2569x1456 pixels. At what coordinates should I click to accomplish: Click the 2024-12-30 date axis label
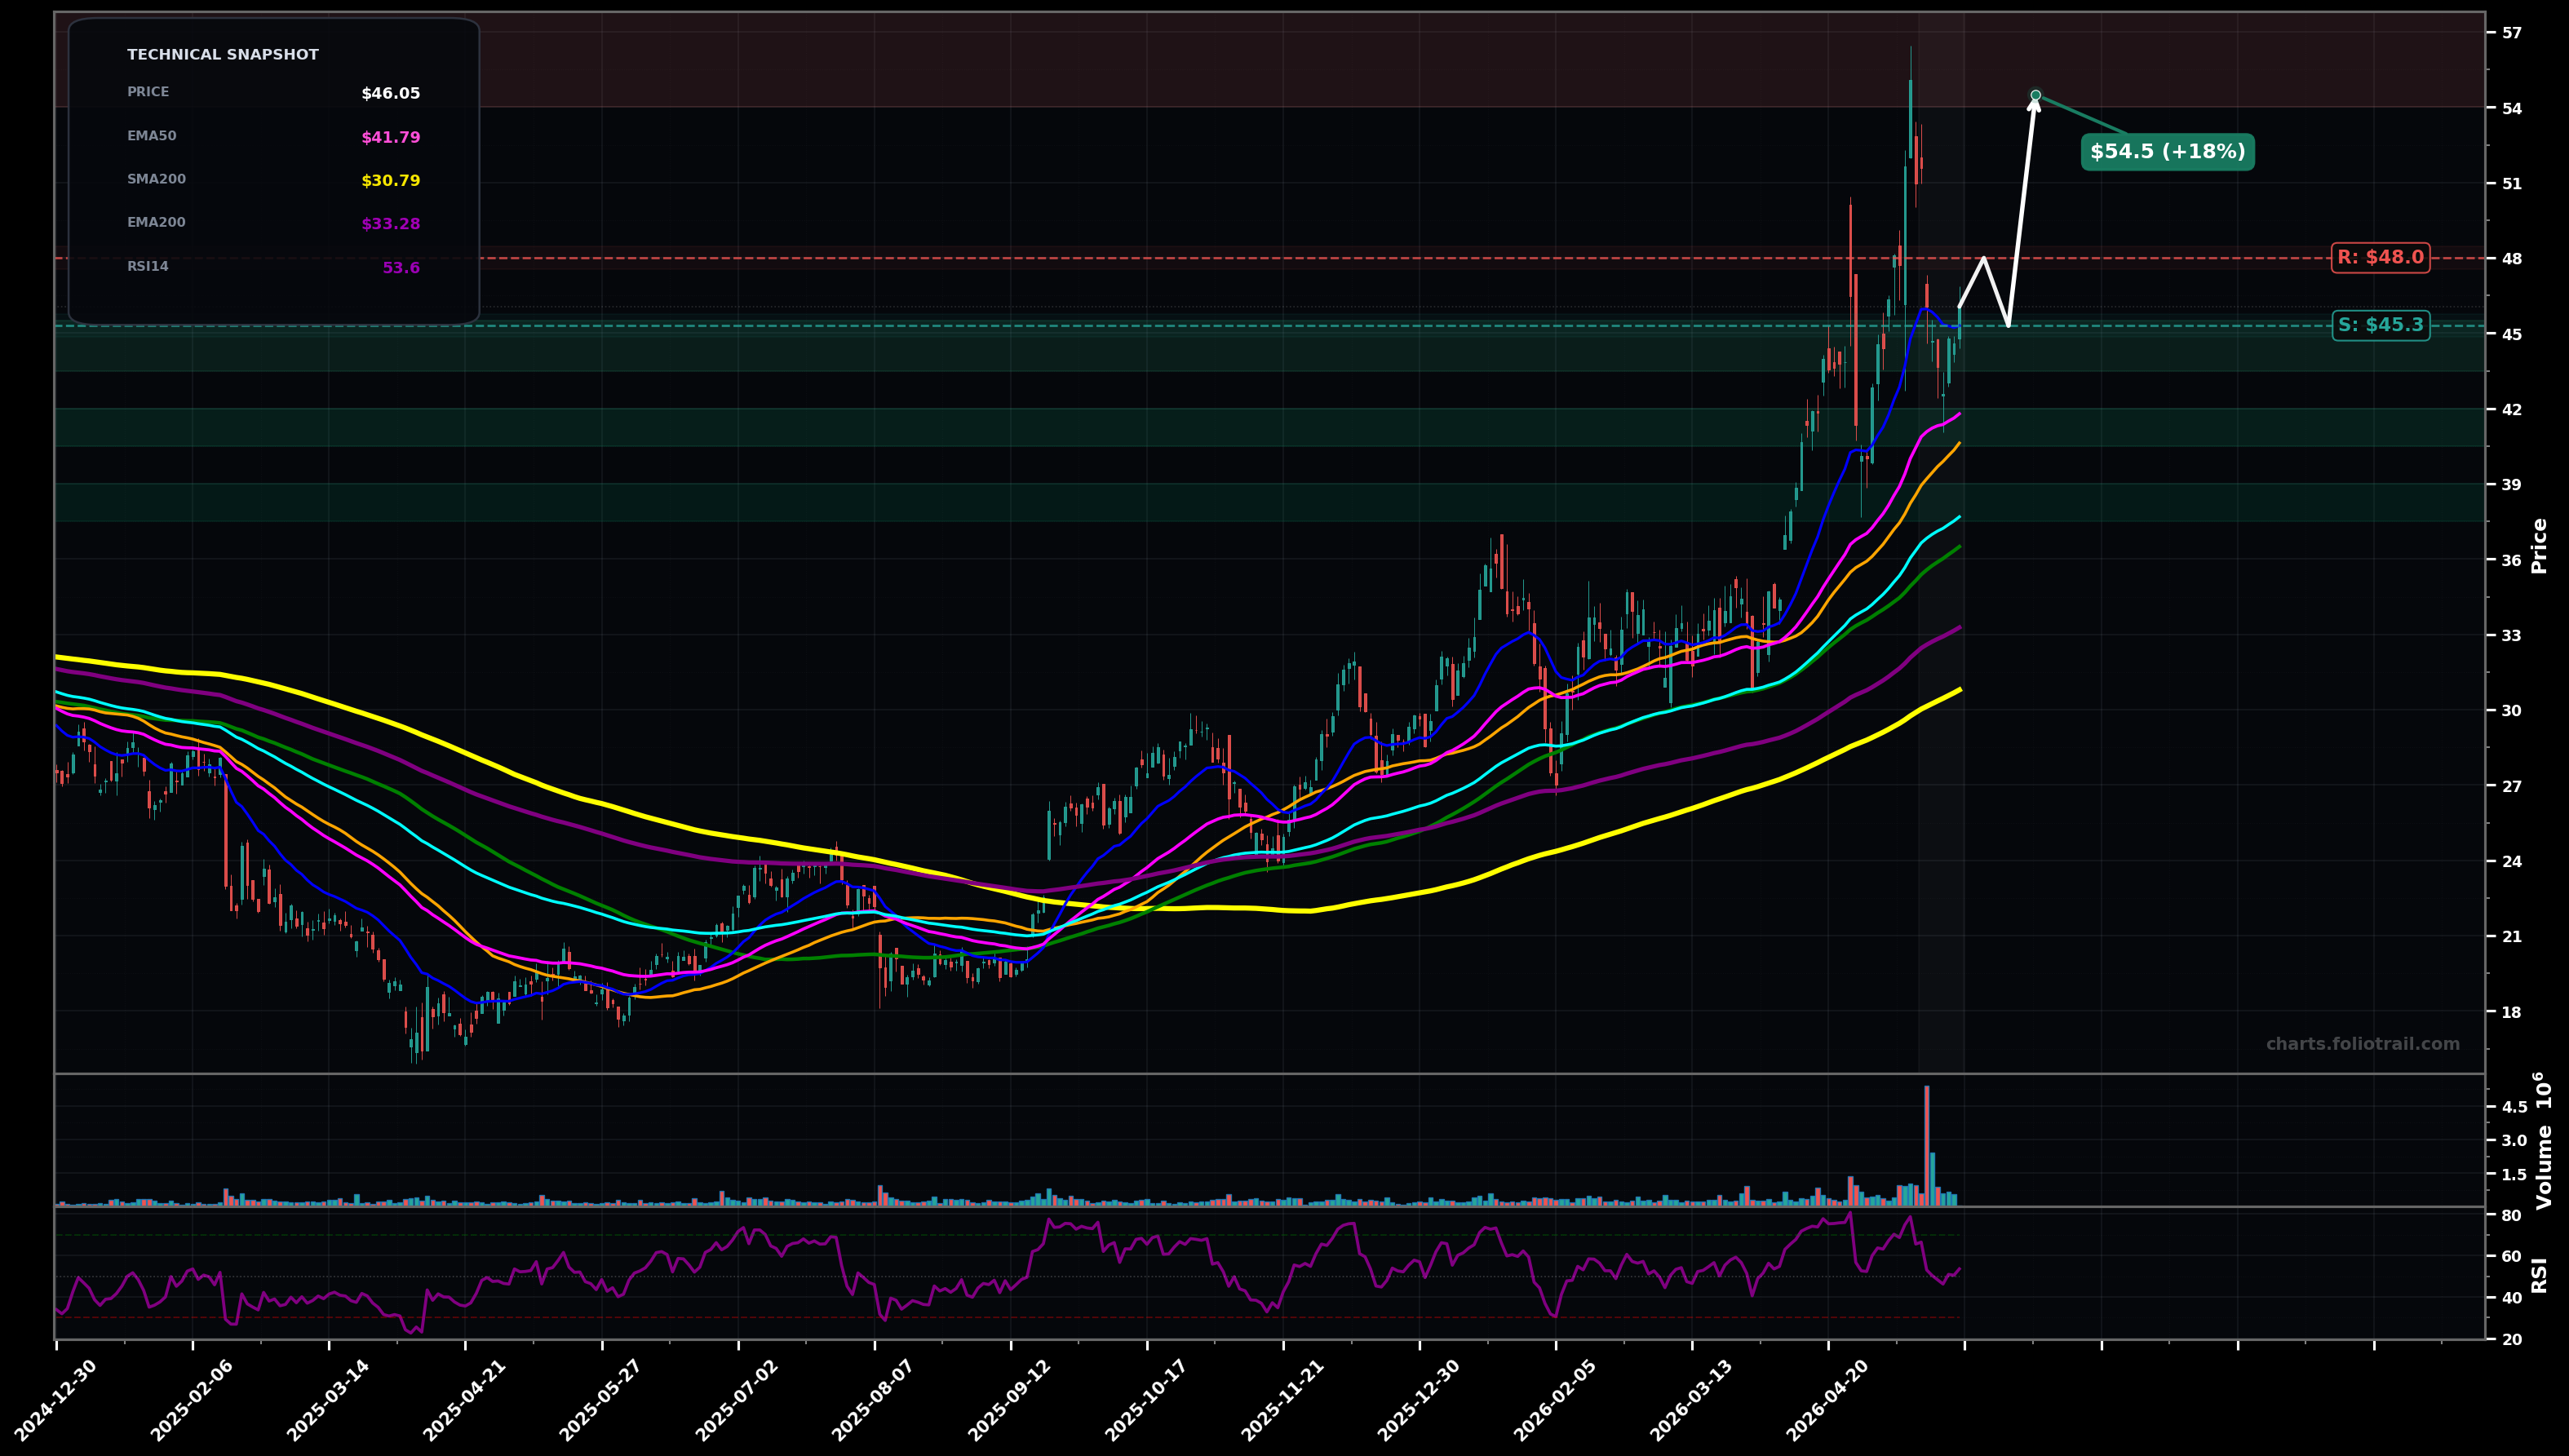pos(57,1400)
